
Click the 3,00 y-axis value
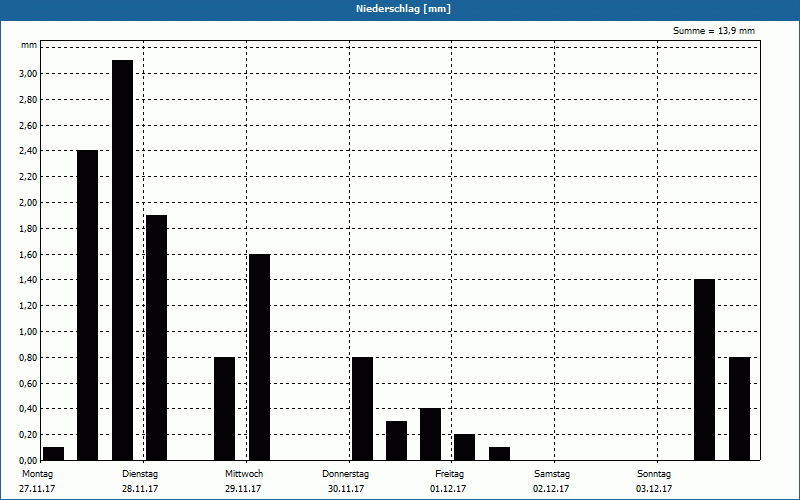click(28, 73)
